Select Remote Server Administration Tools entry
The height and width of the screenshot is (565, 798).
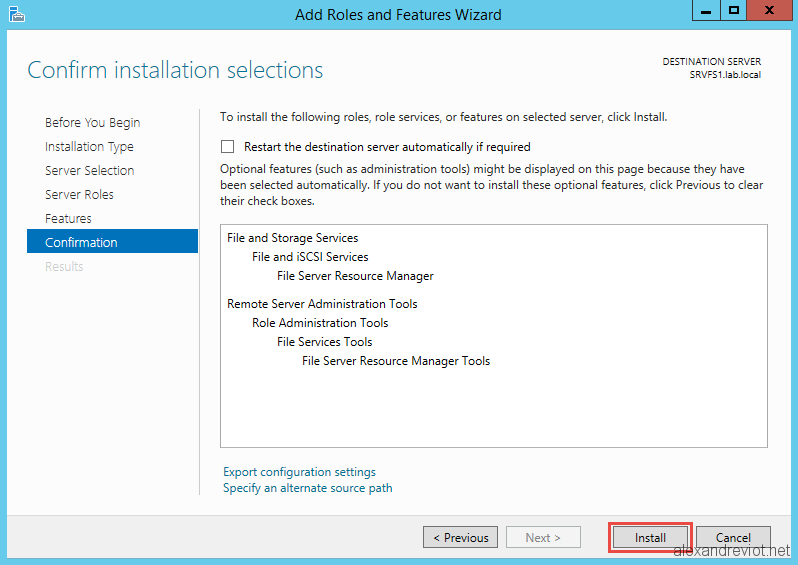(322, 304)
